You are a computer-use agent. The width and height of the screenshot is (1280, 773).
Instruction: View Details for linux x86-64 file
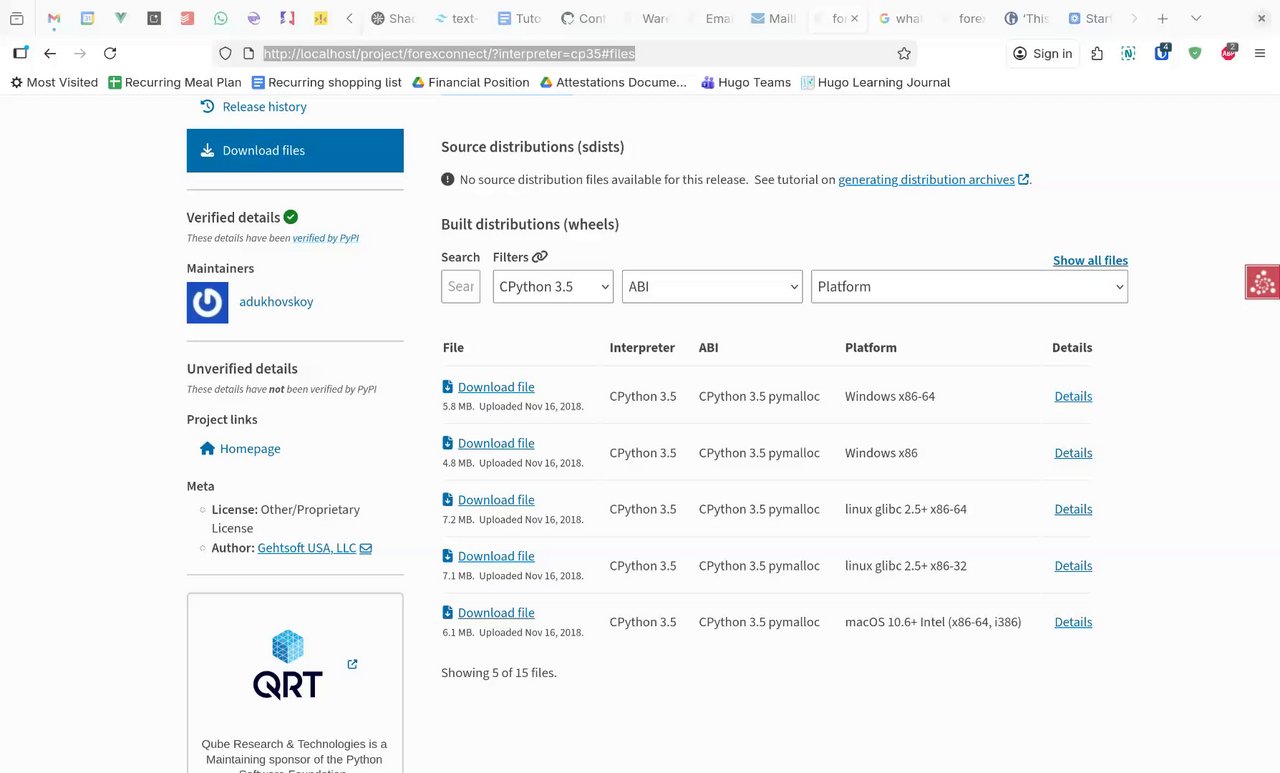point(1073,510)
